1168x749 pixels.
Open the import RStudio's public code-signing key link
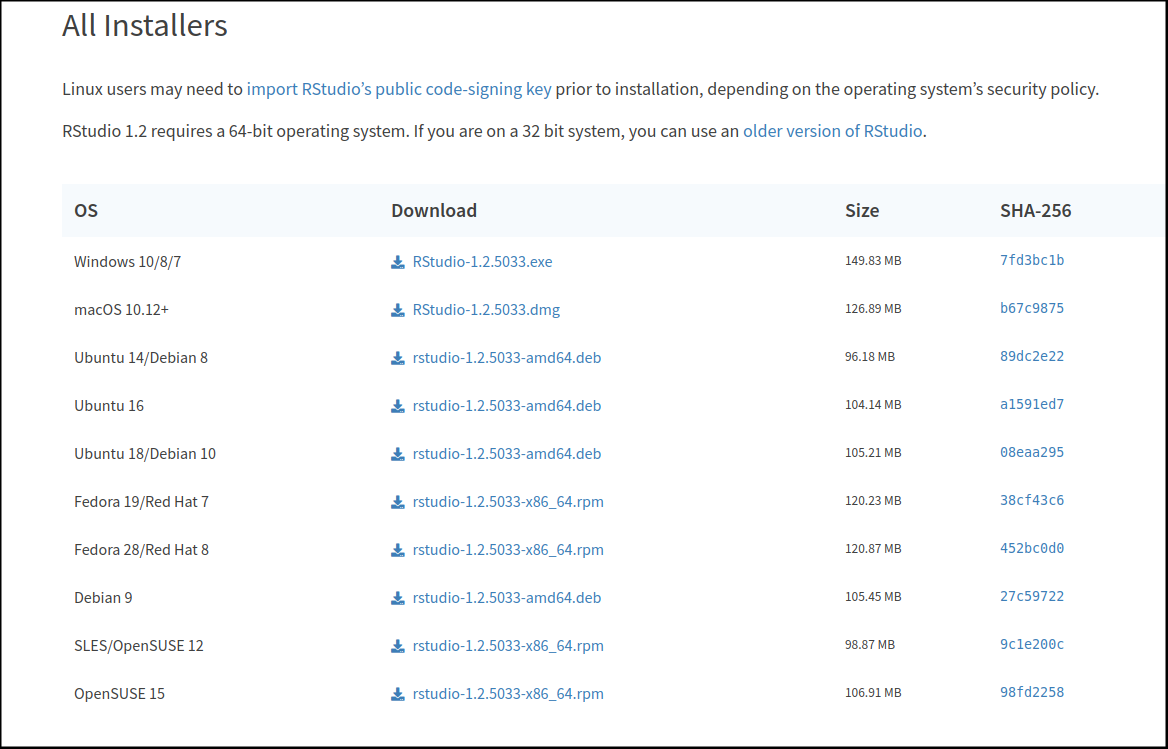pos(399,89)
